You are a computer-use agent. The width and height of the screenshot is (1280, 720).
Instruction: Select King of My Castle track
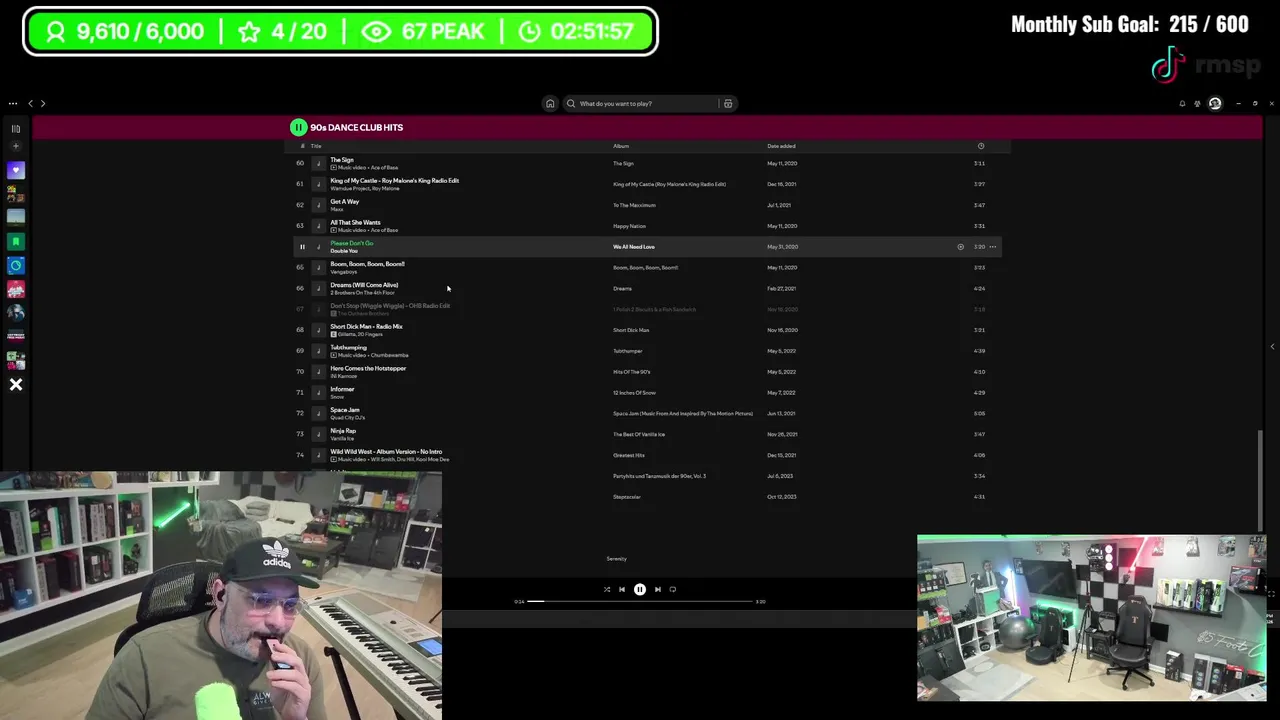click(x=394, y=181)
